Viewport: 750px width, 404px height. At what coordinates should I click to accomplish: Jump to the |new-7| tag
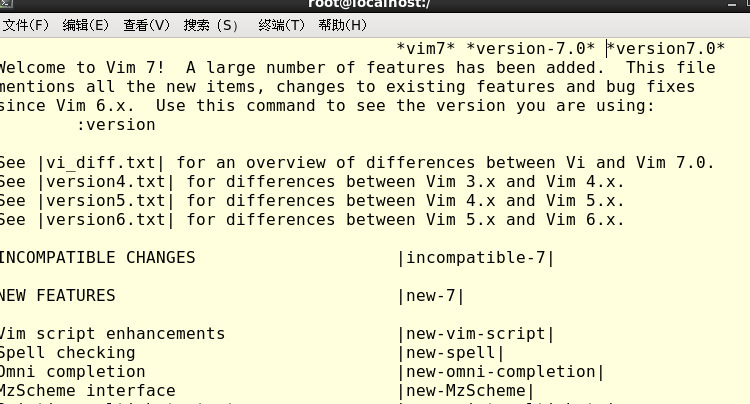[x=430, y=296]
